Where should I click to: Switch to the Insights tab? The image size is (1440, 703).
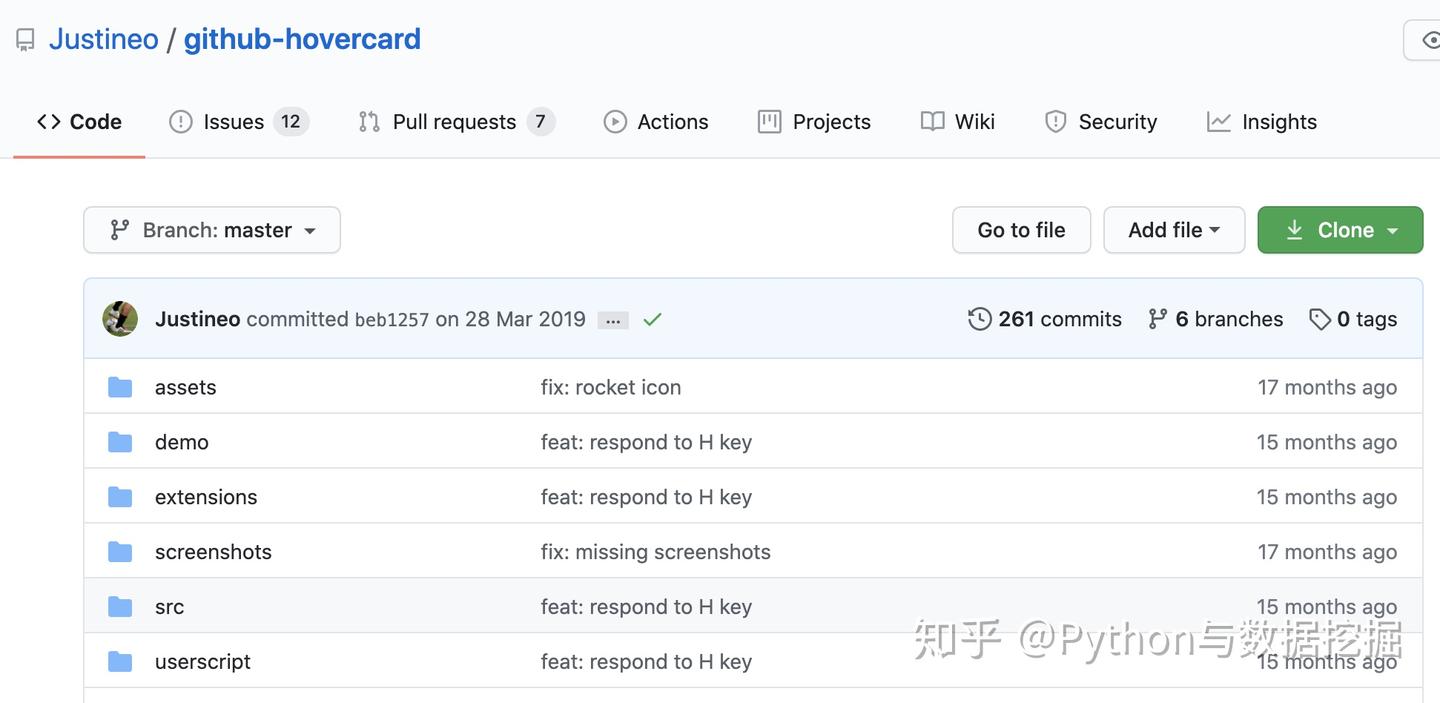pos(1278,121)
